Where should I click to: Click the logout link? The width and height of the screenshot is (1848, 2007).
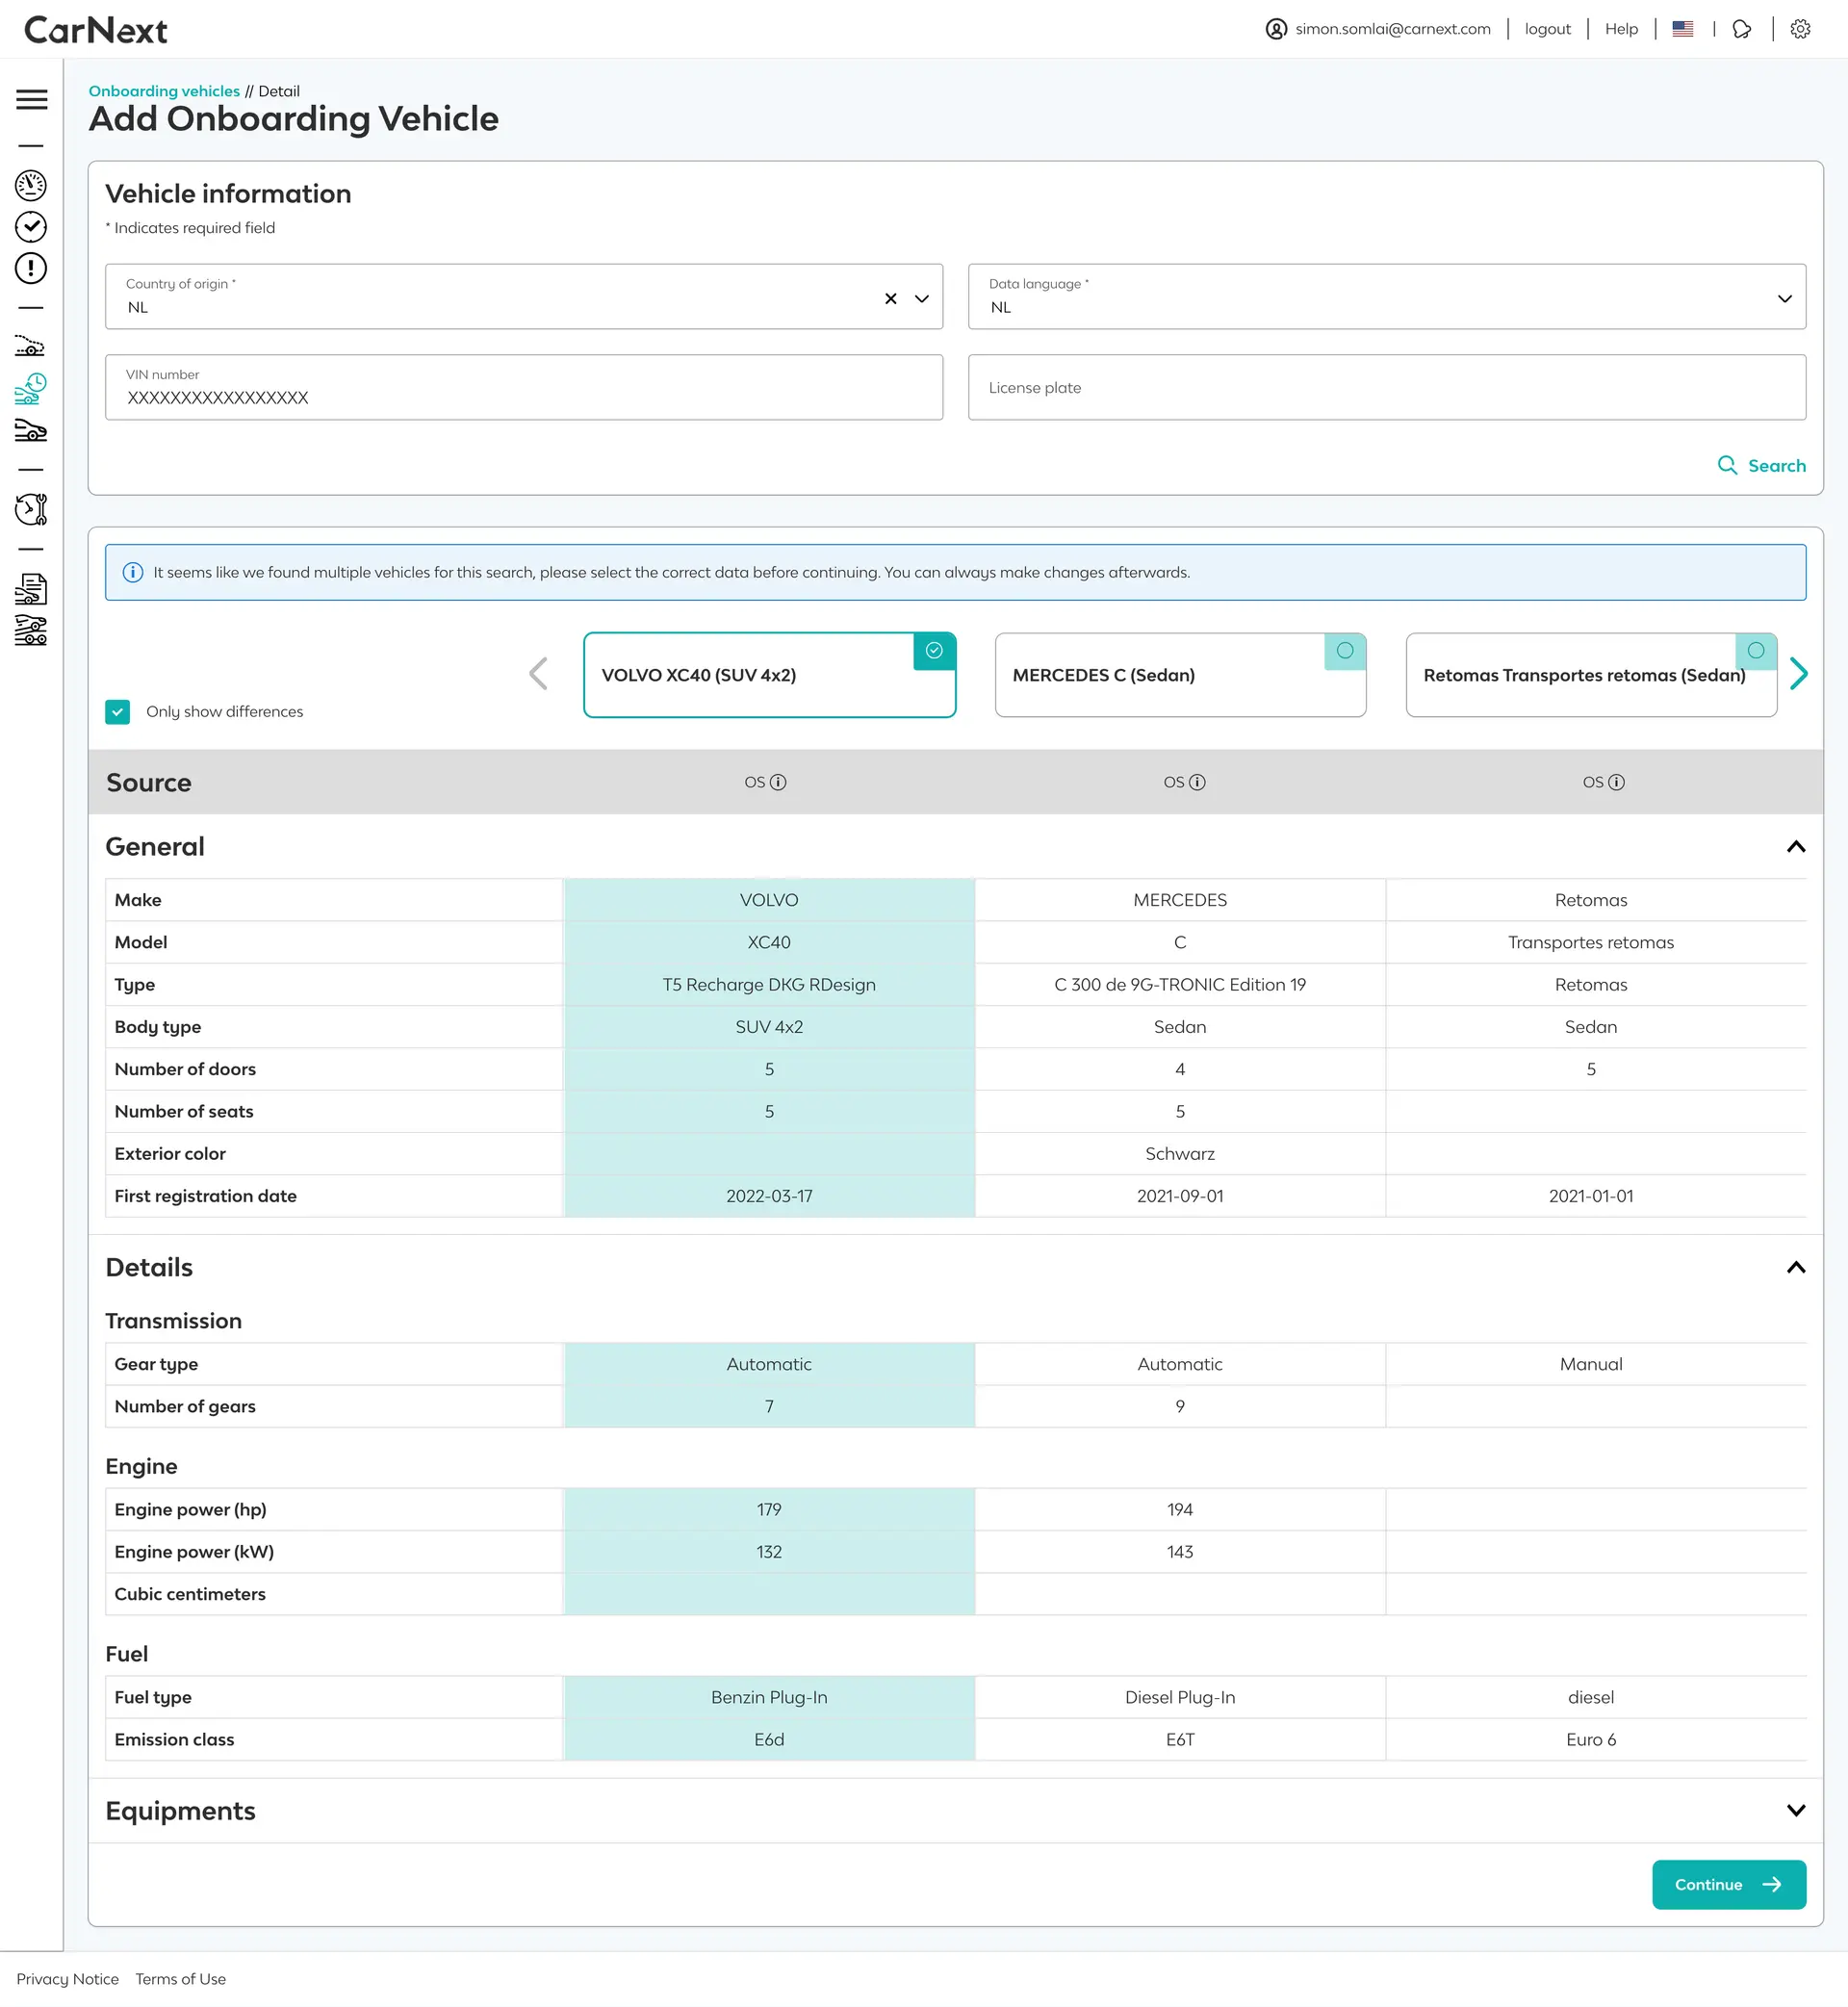(x=1547, y=29)
